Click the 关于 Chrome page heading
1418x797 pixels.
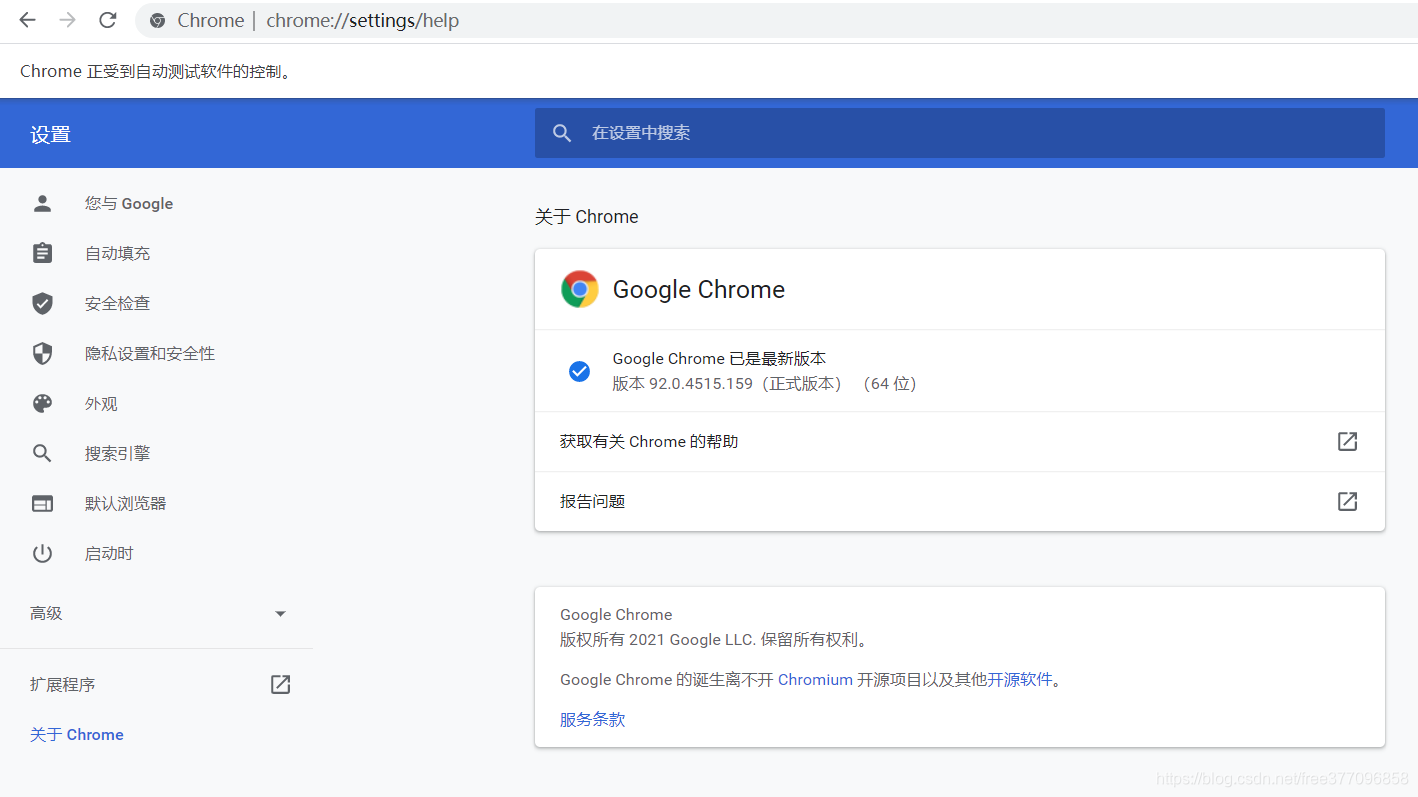pyautogui.click(x=586, y=216)
